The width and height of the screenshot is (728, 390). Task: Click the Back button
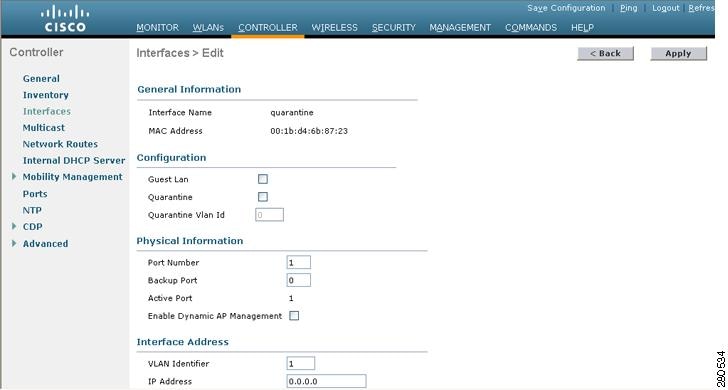pos(605,53)
